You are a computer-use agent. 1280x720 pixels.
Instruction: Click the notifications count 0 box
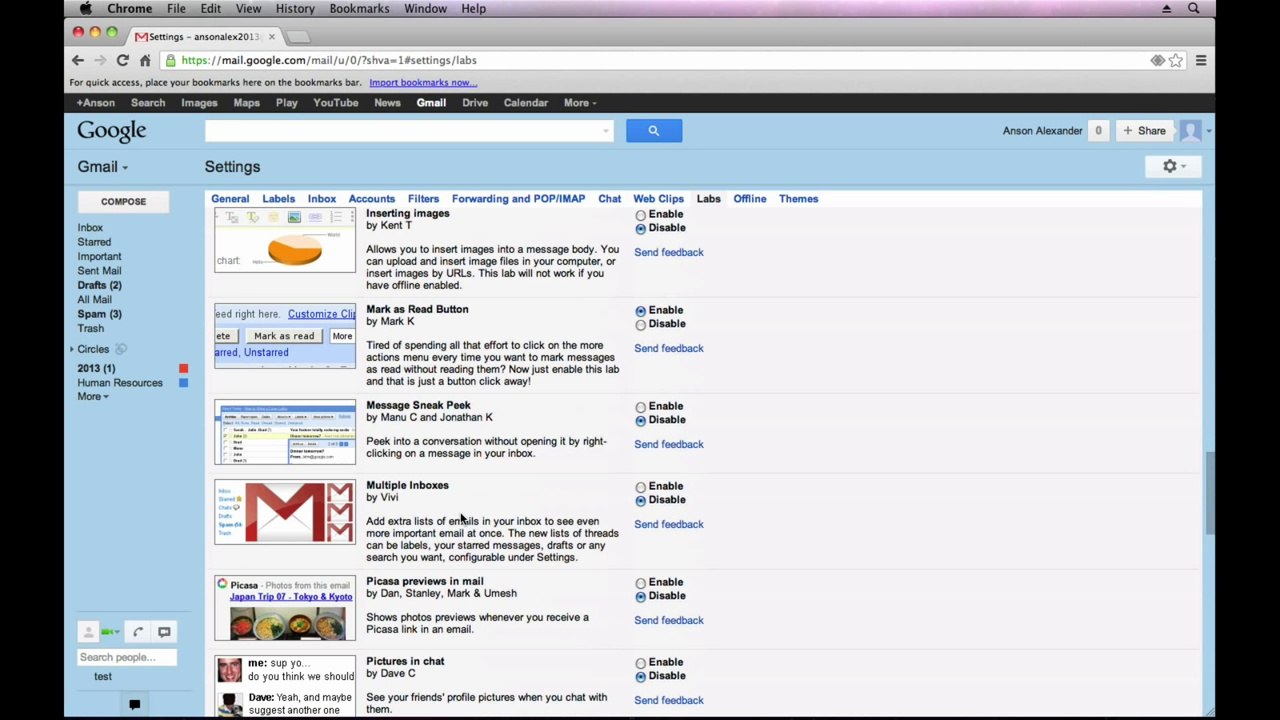pyautogui.click(x=1098, y=131)
